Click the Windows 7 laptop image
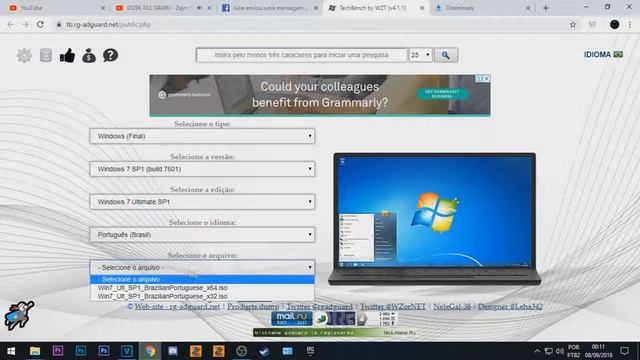 435,219
